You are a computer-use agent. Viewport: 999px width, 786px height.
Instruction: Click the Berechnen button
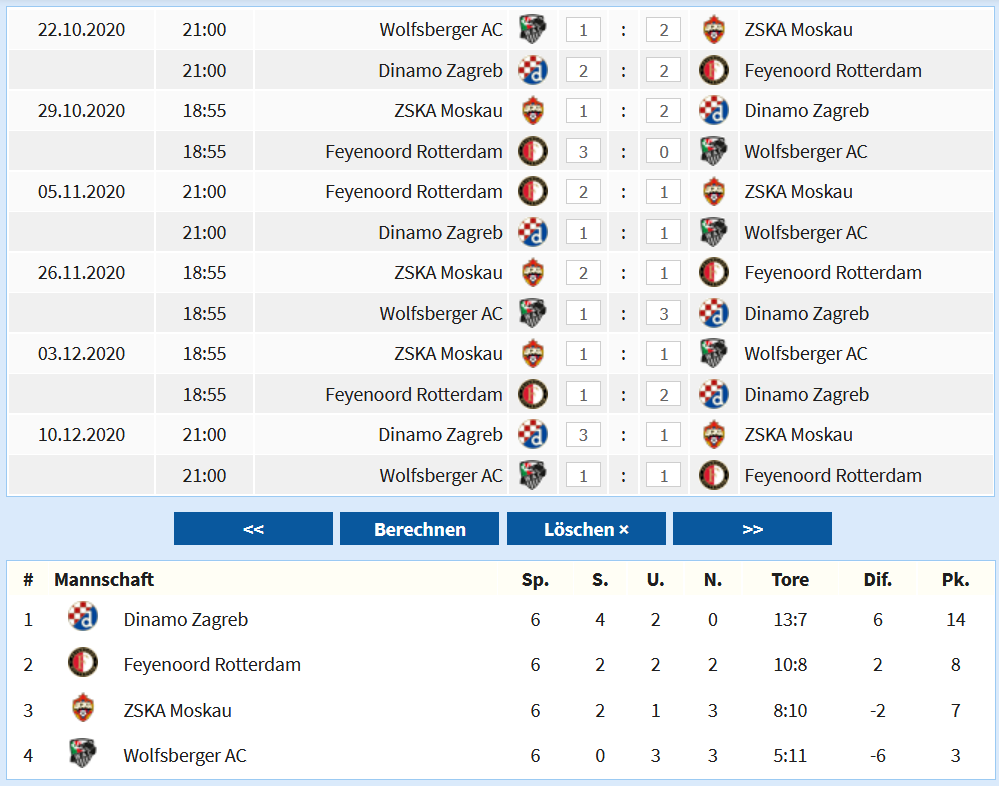pos(419,529)
